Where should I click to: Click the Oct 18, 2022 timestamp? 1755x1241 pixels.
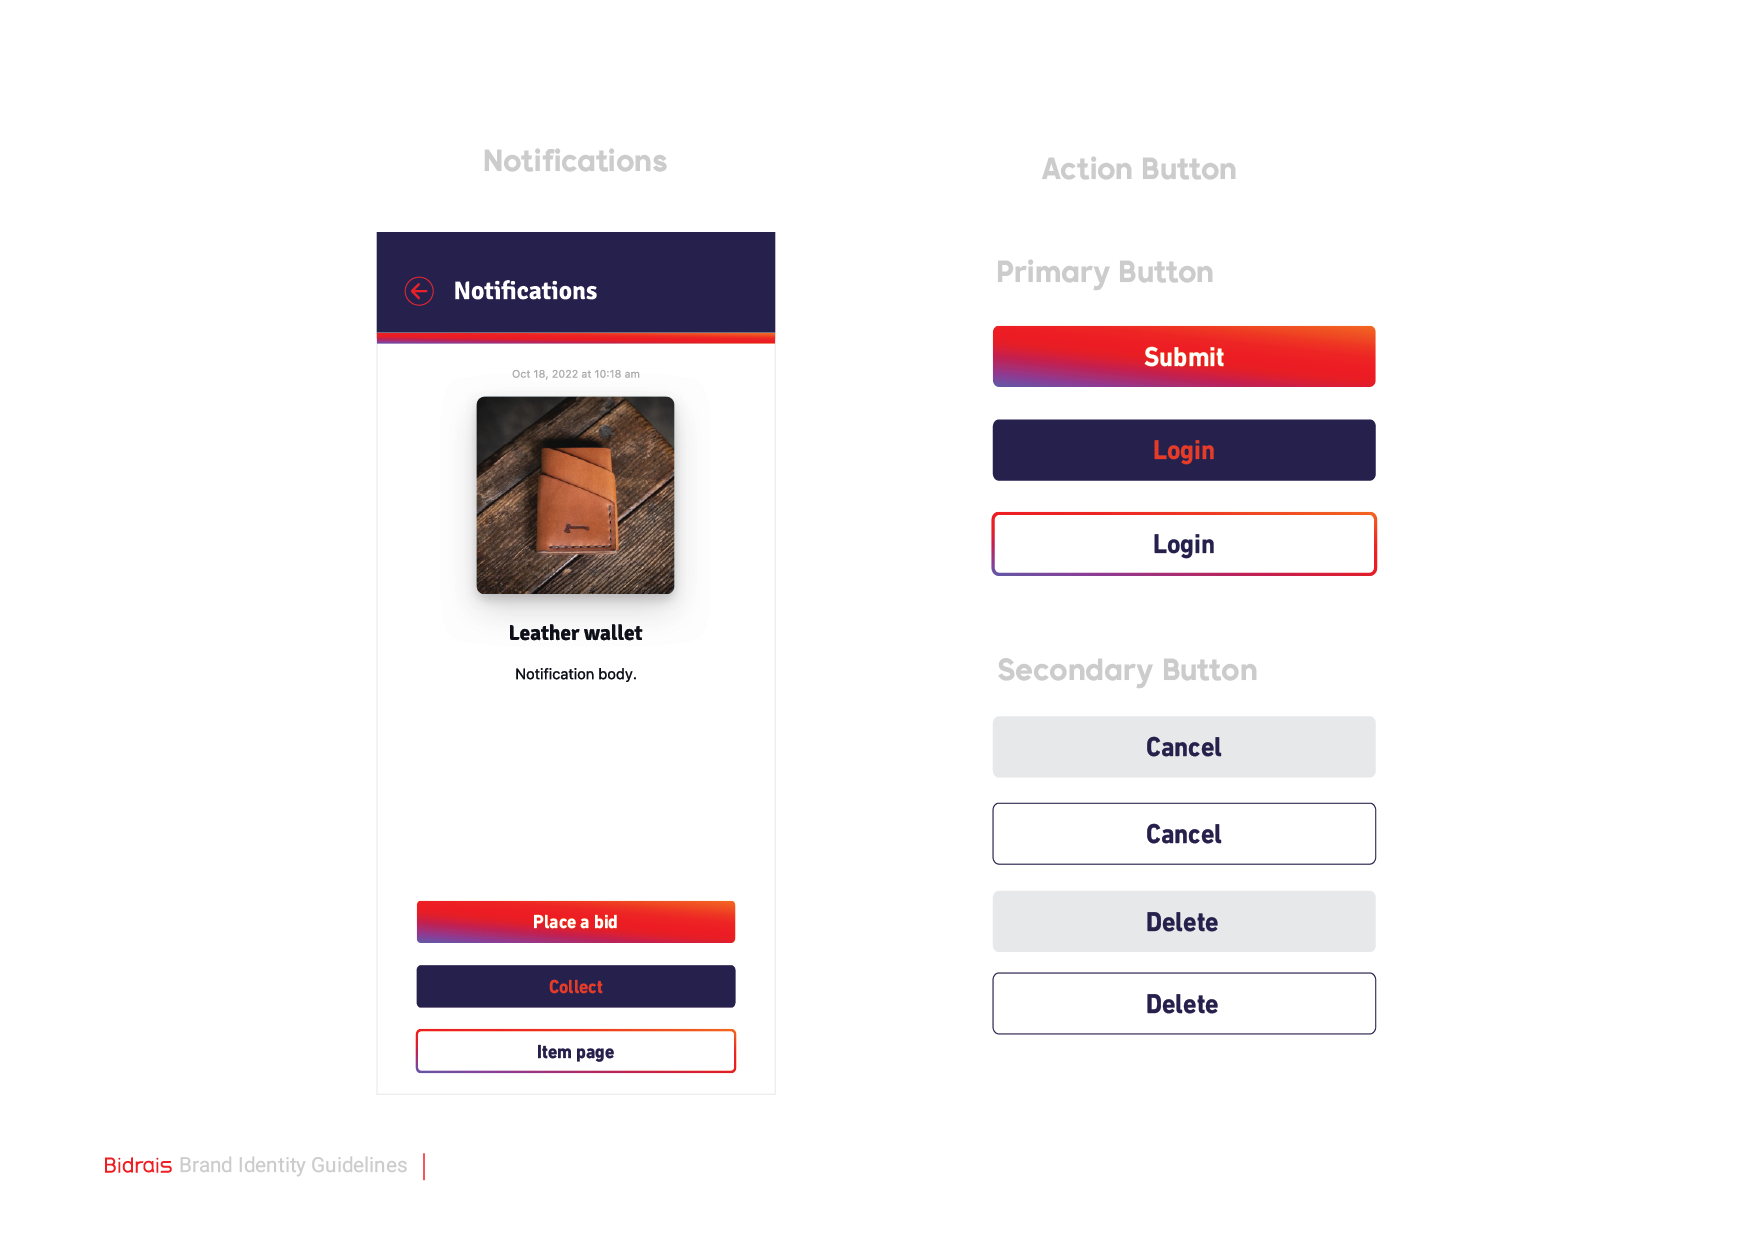tap(575, 374)
